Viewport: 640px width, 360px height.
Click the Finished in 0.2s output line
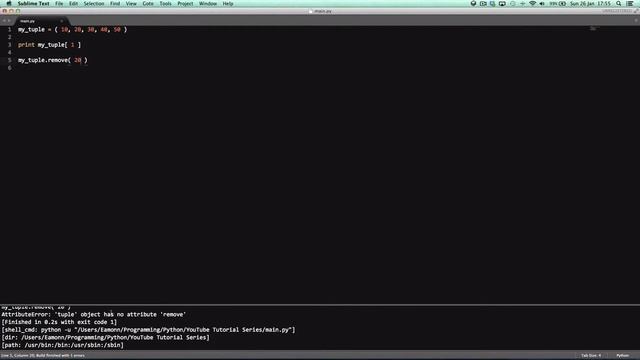[59, 322]
